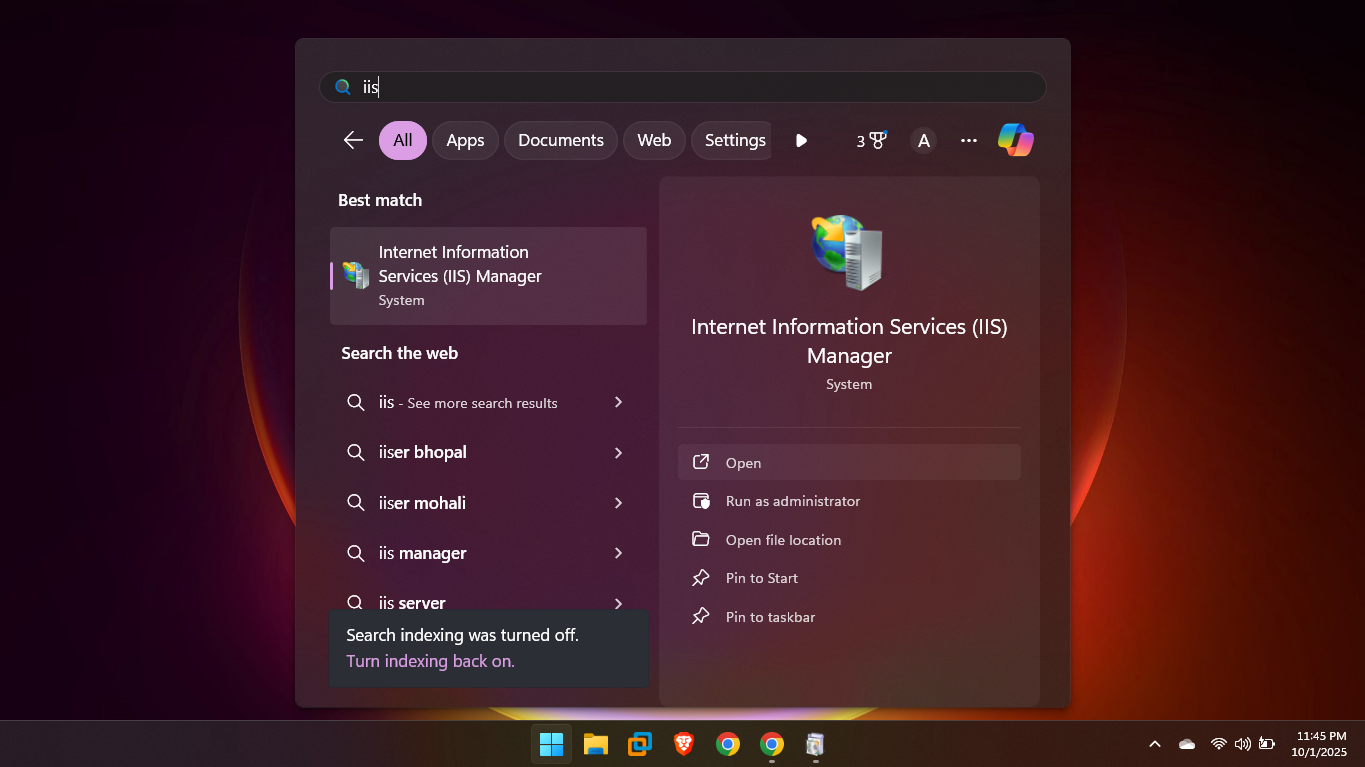Screen dimensions: 1365x767
Task: Choose Run as administrator
Action: 792,501
